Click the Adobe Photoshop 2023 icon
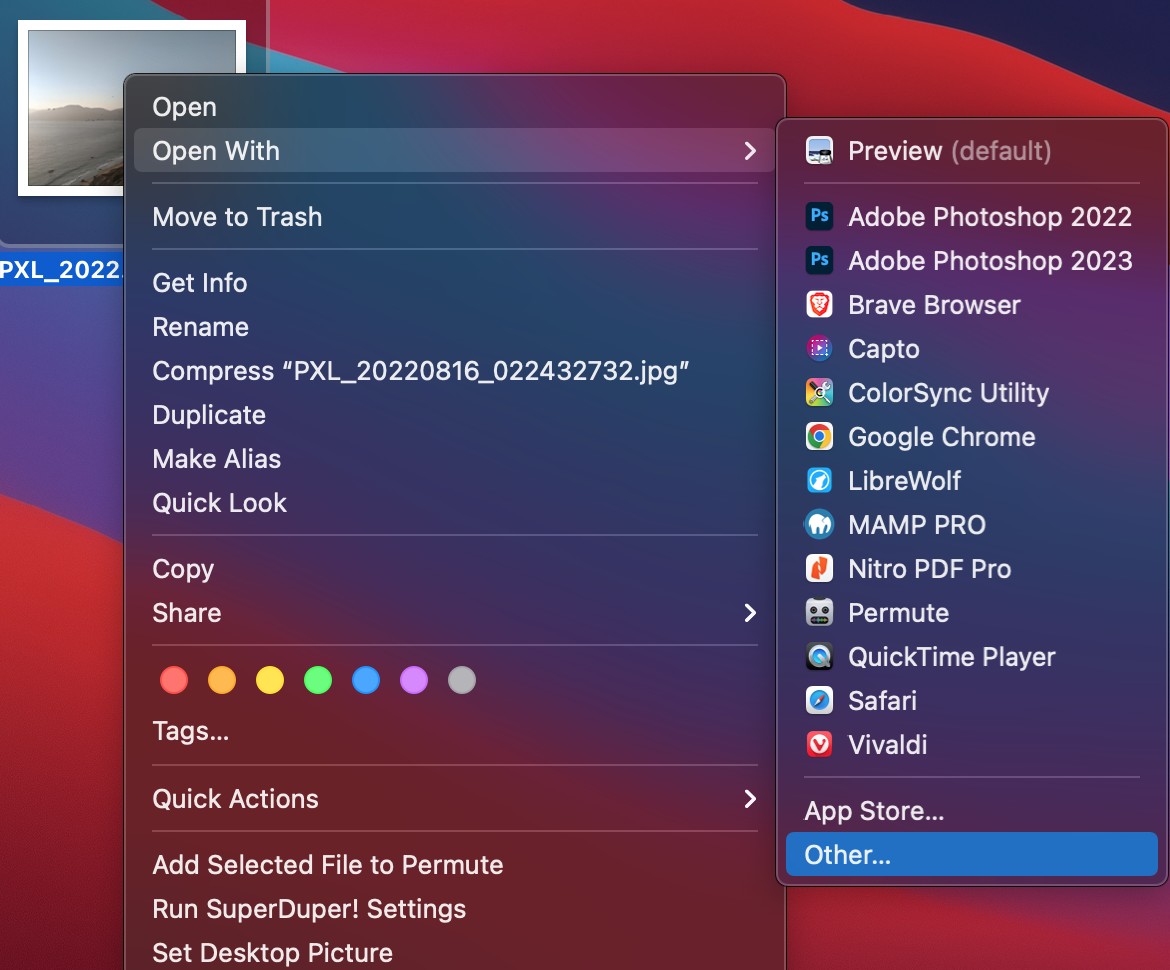Image resolution: width=1170 pixels, height=970 pixels. click(819, 260)
